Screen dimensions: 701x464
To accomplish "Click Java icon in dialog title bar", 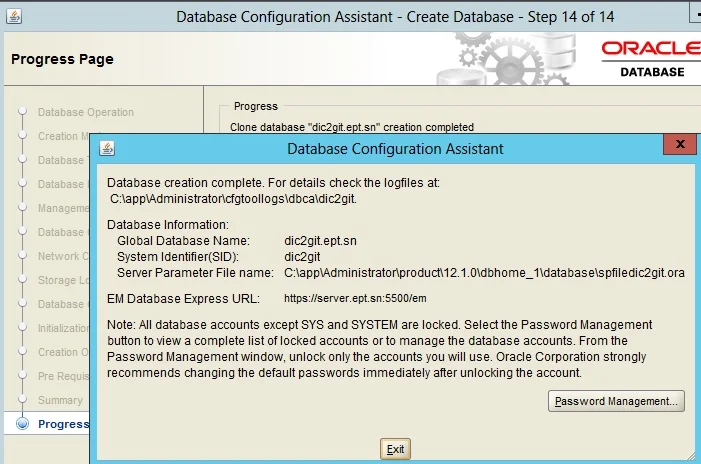I will pos(107,148).
